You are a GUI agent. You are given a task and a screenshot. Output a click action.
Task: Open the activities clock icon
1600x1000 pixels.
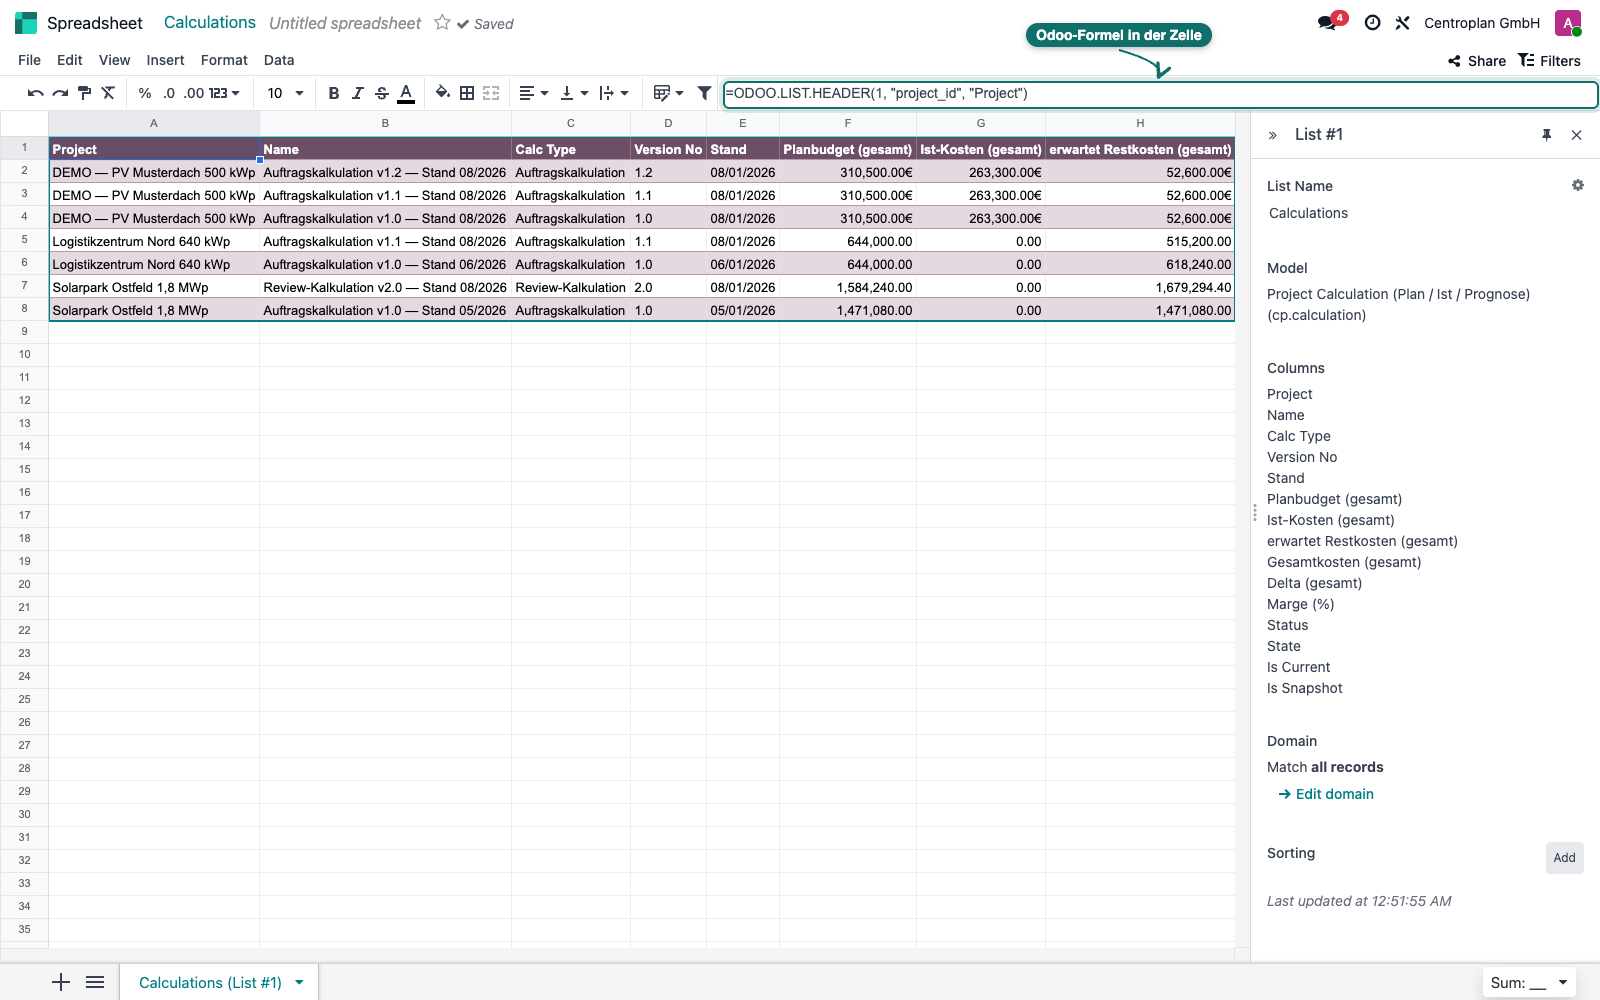tap(1372, 22)
